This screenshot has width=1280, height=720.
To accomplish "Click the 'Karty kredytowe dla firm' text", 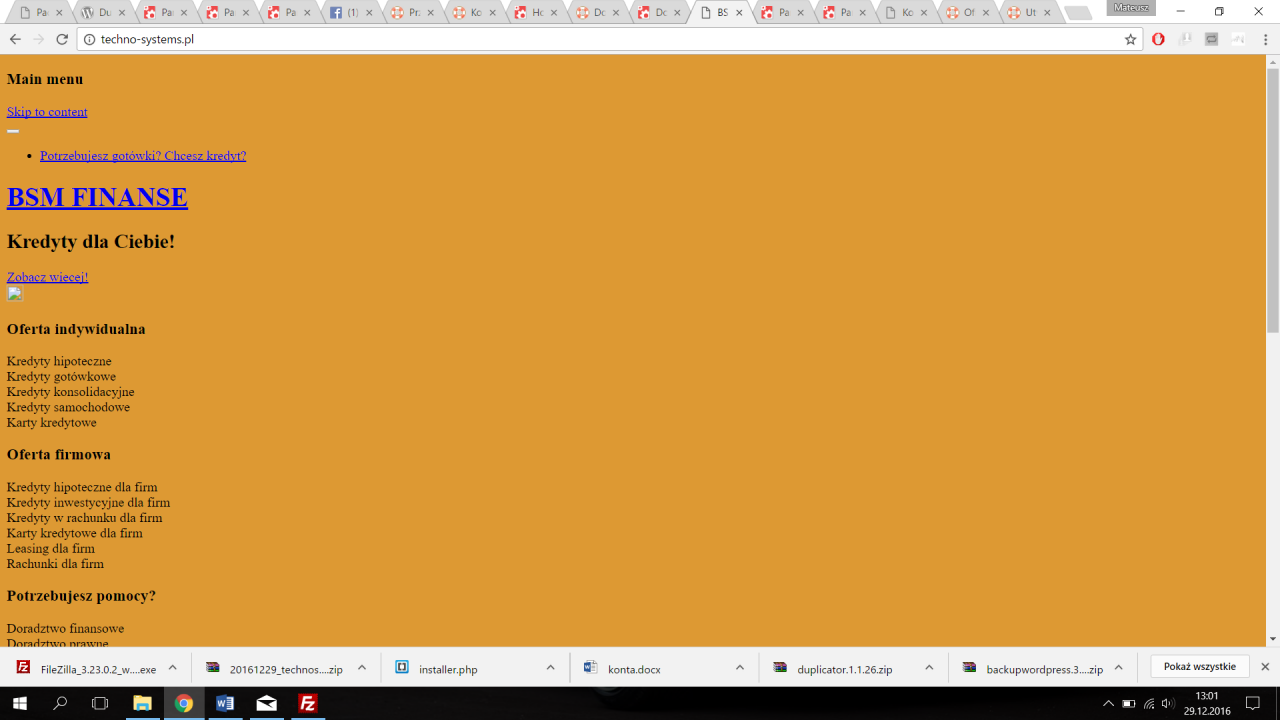I will coord(75,533).
